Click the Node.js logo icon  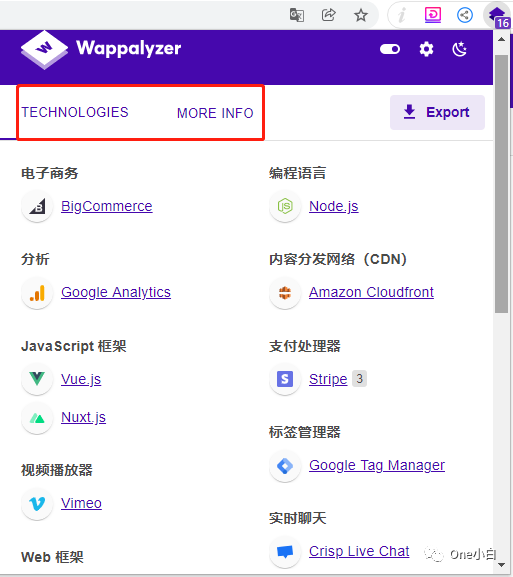285,206
